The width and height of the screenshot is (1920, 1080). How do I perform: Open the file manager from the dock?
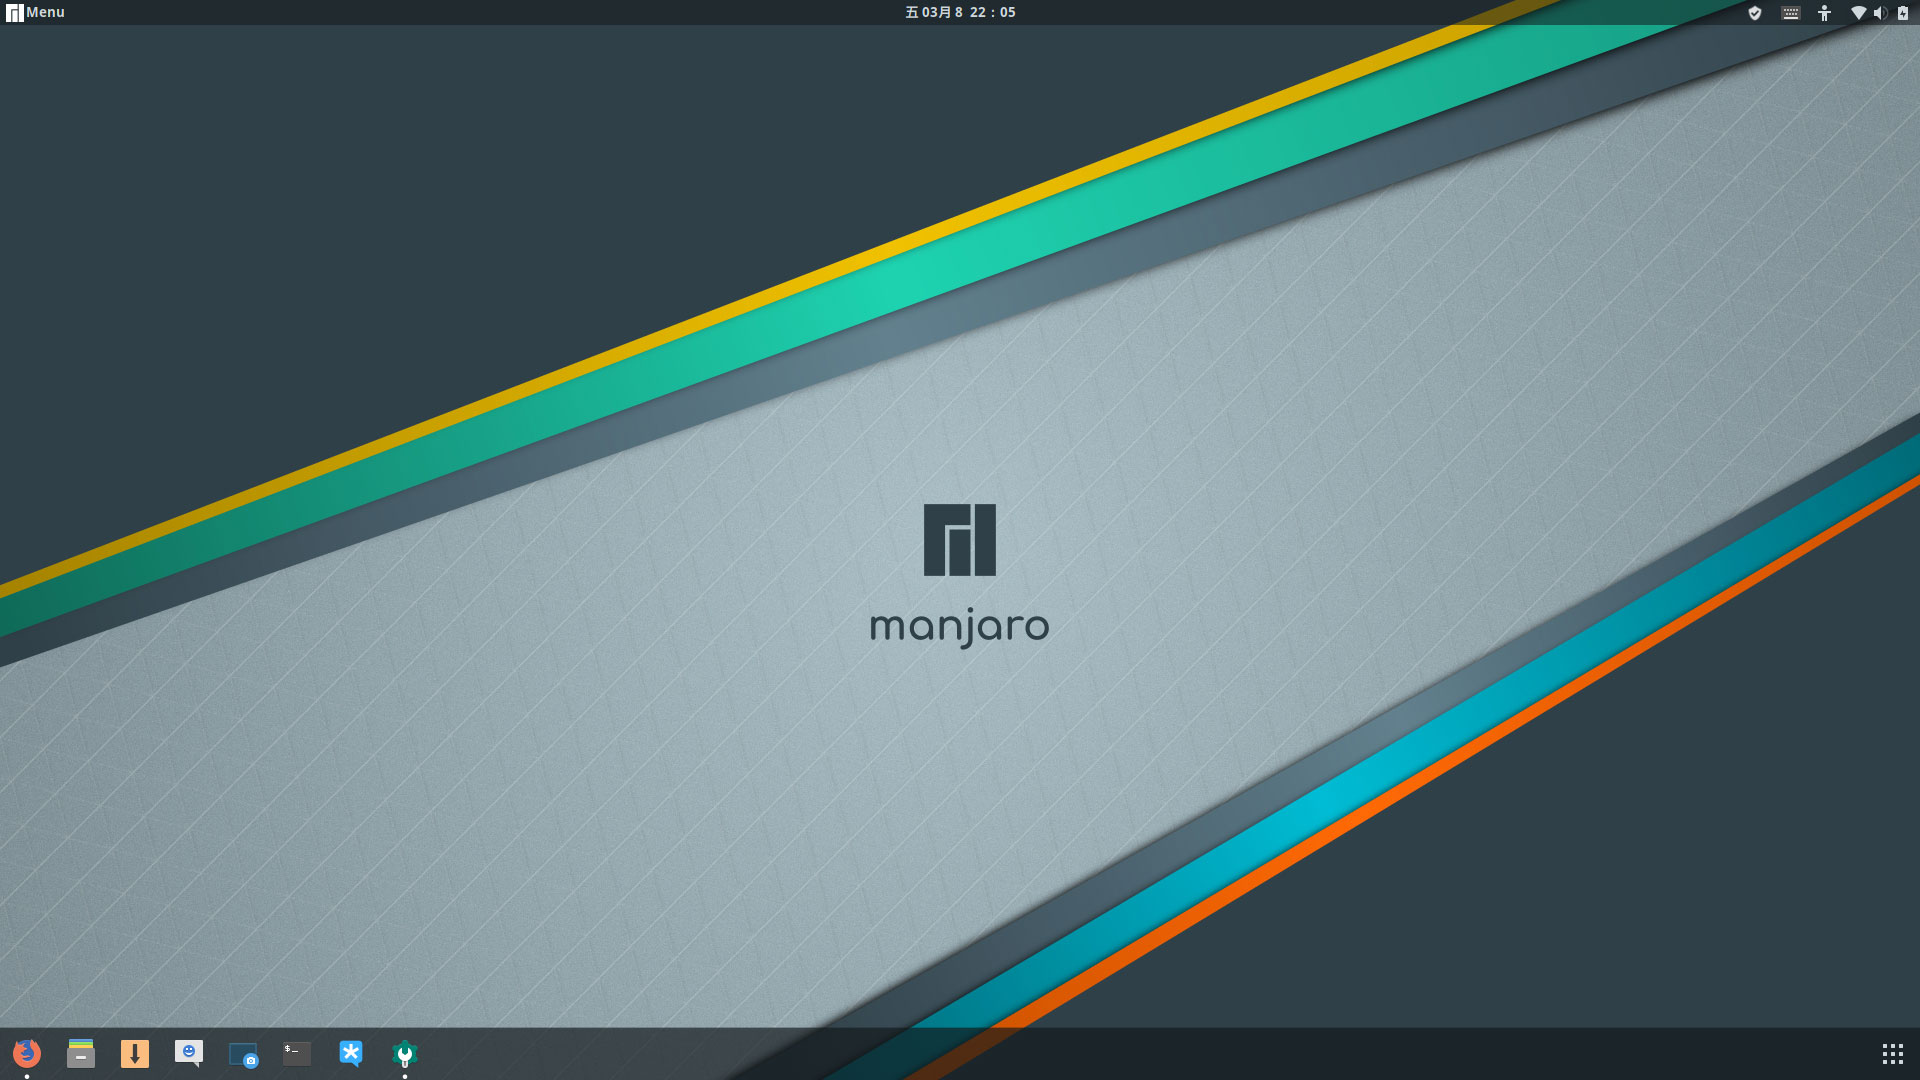point(81,1052)
